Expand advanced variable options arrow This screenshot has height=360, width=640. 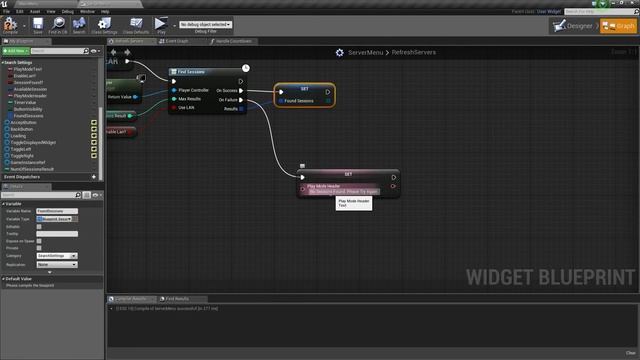(50, 272)
